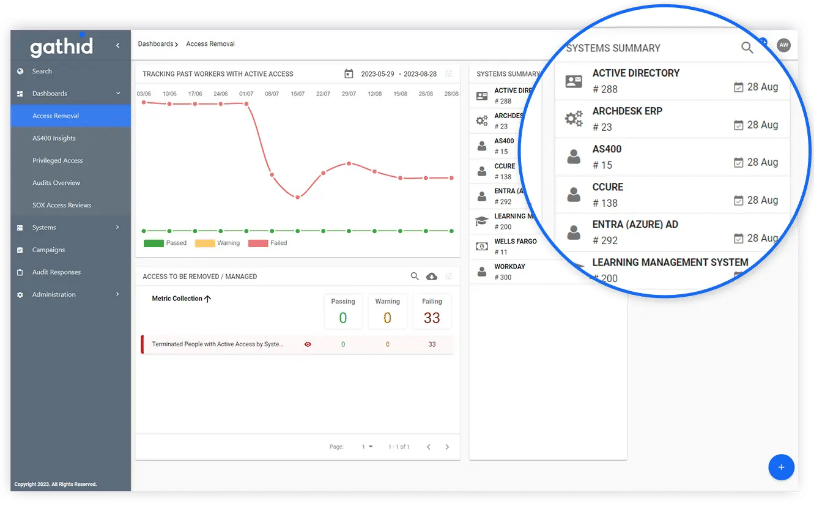Open the AW user avatar menu
The height and width of the screenshot is (520, 814).
[783, 45]
